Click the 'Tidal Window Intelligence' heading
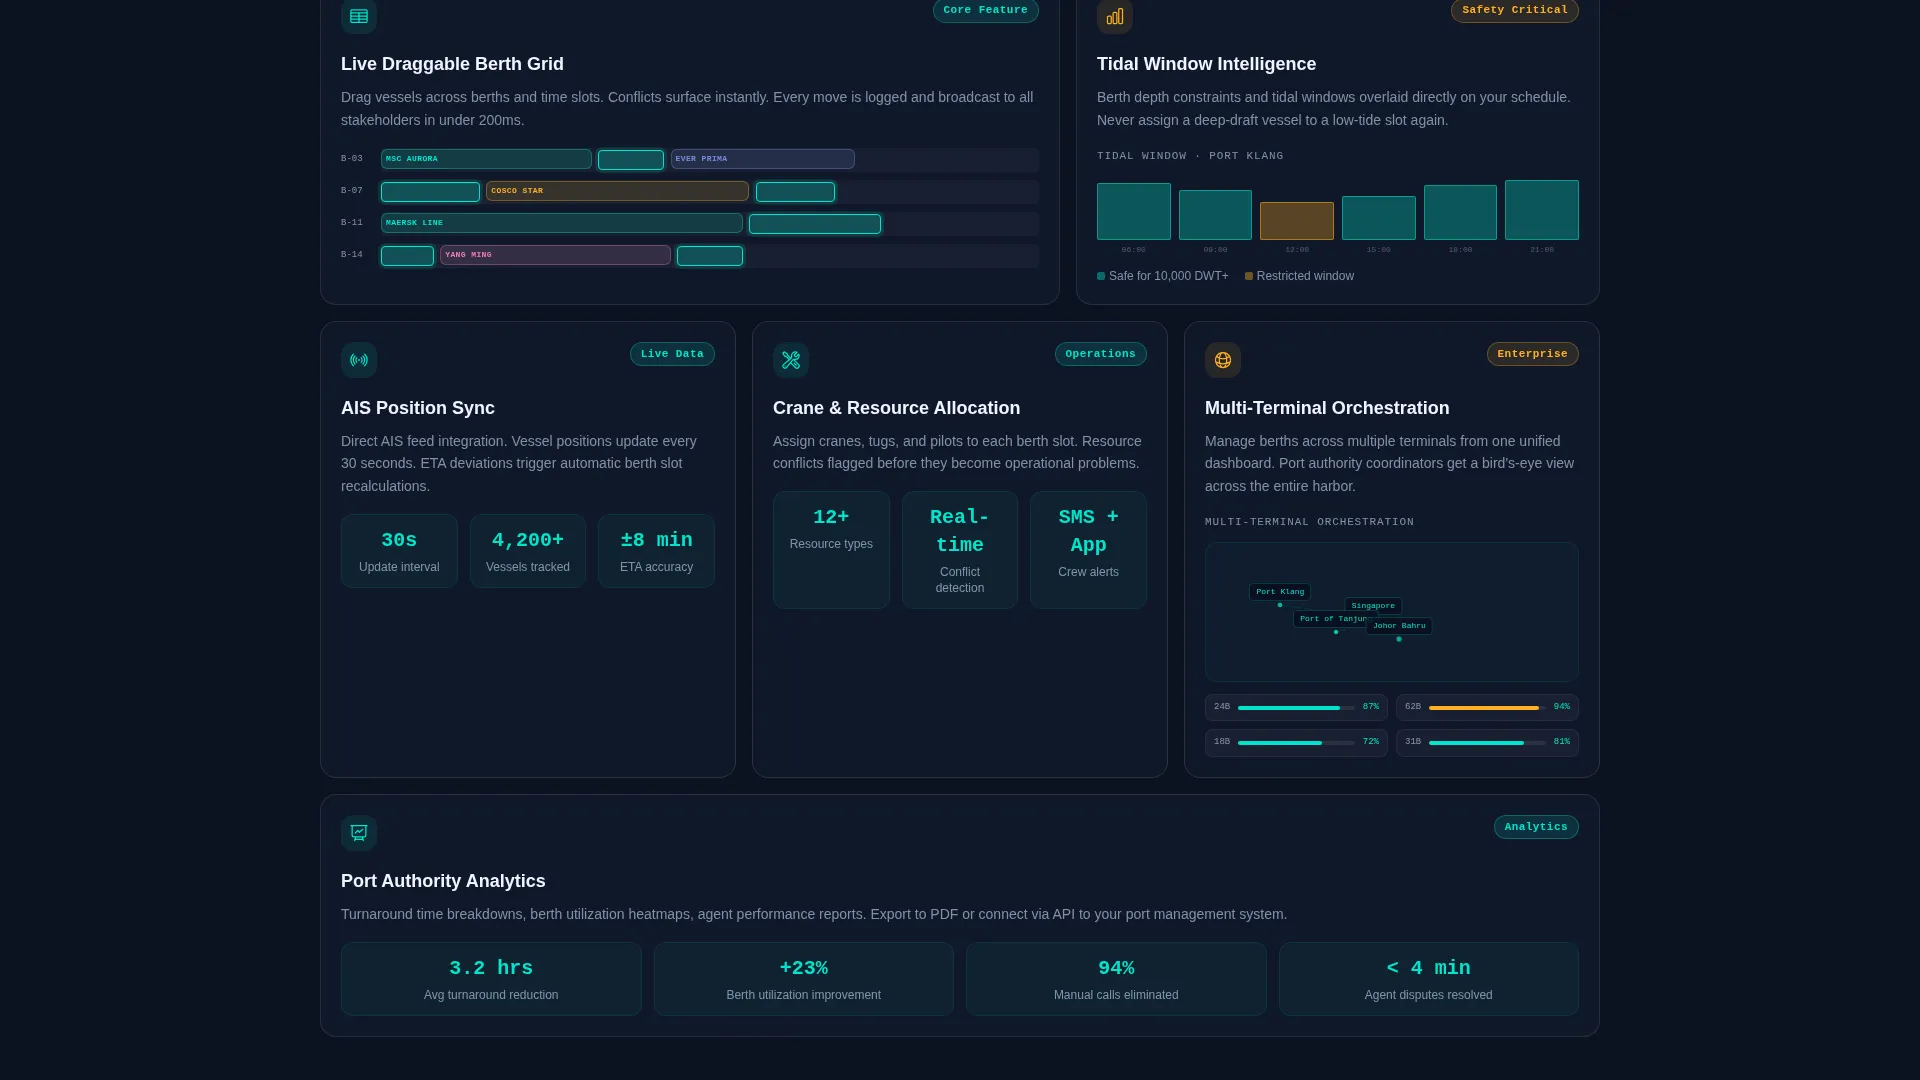Image resolution: width=1920 pixels, height=1080 pixels. point(1206,64)
